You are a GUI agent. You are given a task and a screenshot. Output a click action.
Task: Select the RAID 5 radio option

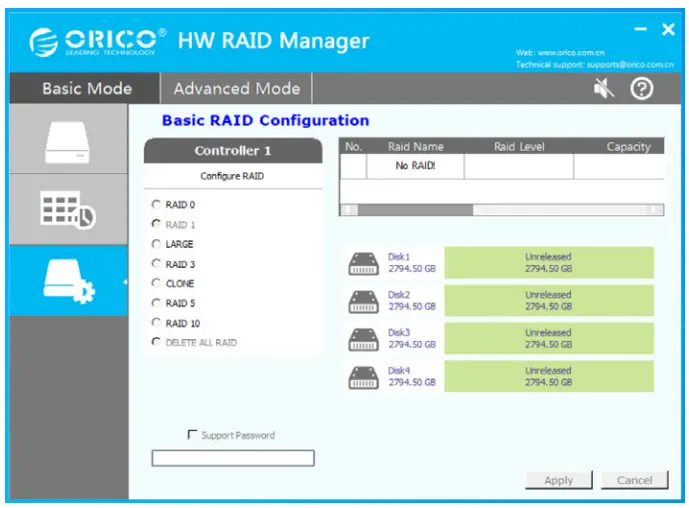point(156,303)
